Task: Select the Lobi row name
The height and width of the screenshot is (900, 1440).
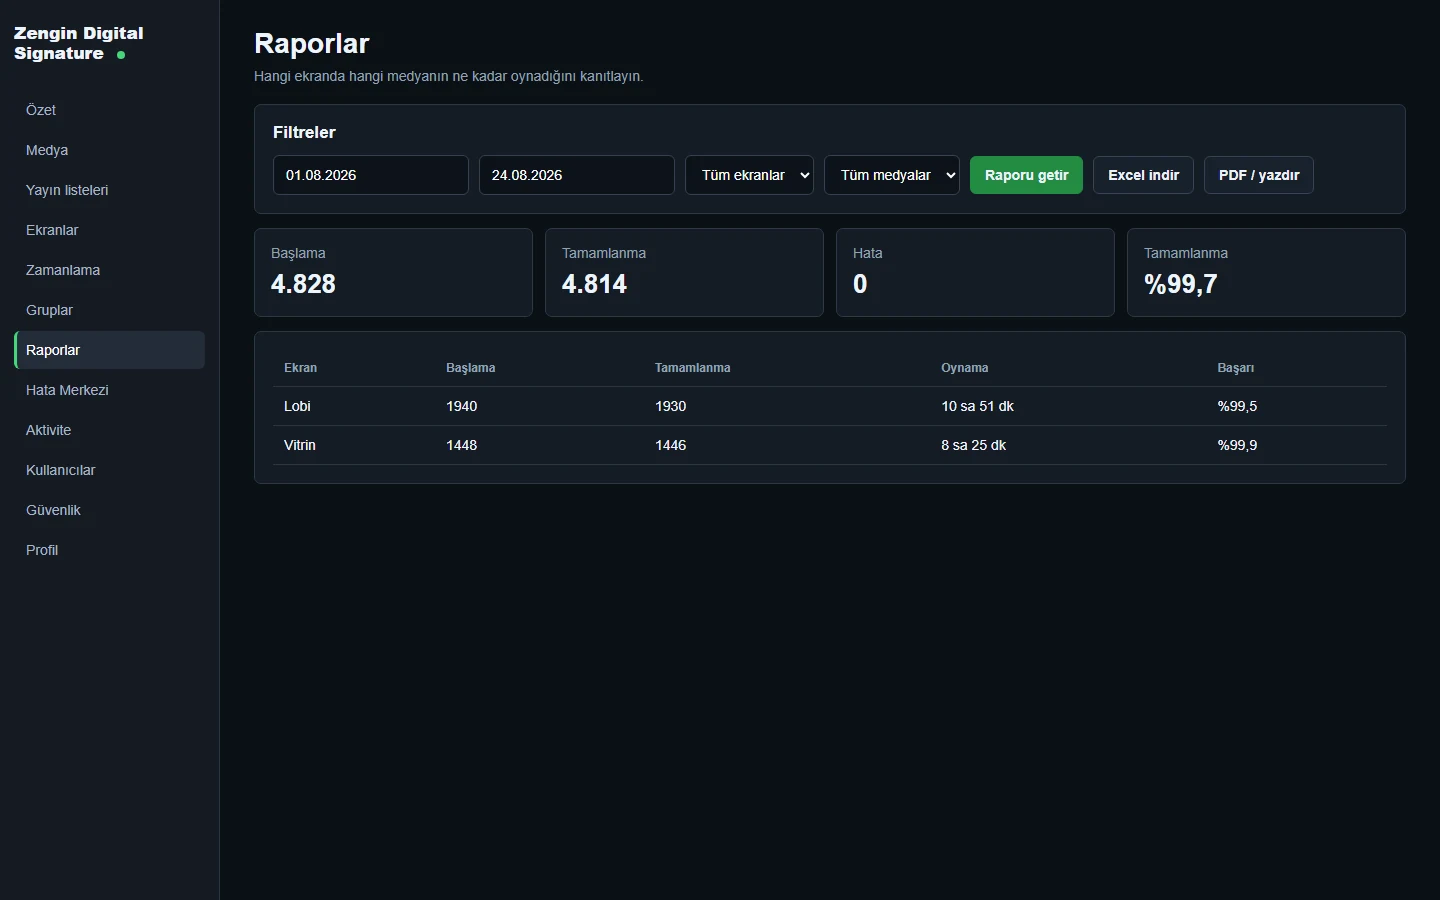Action: pyautogui.click(x=297, y=406)
